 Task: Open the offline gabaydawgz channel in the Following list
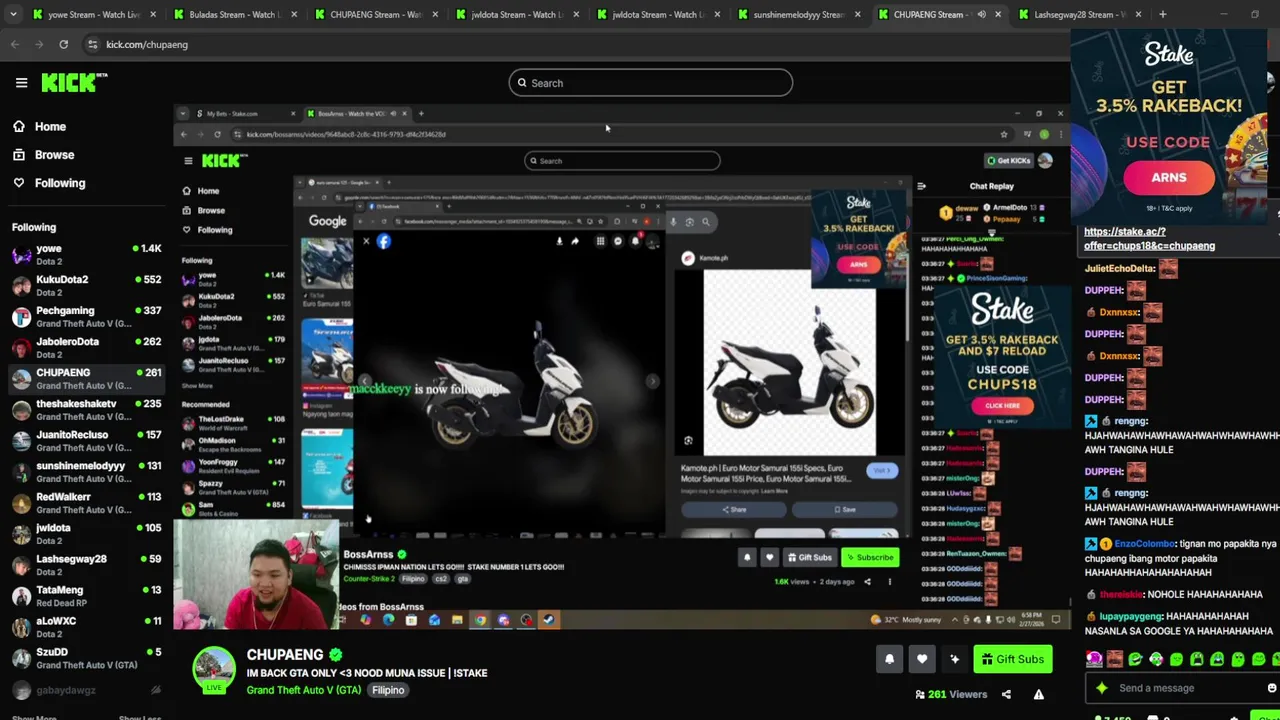coord(86,690)
